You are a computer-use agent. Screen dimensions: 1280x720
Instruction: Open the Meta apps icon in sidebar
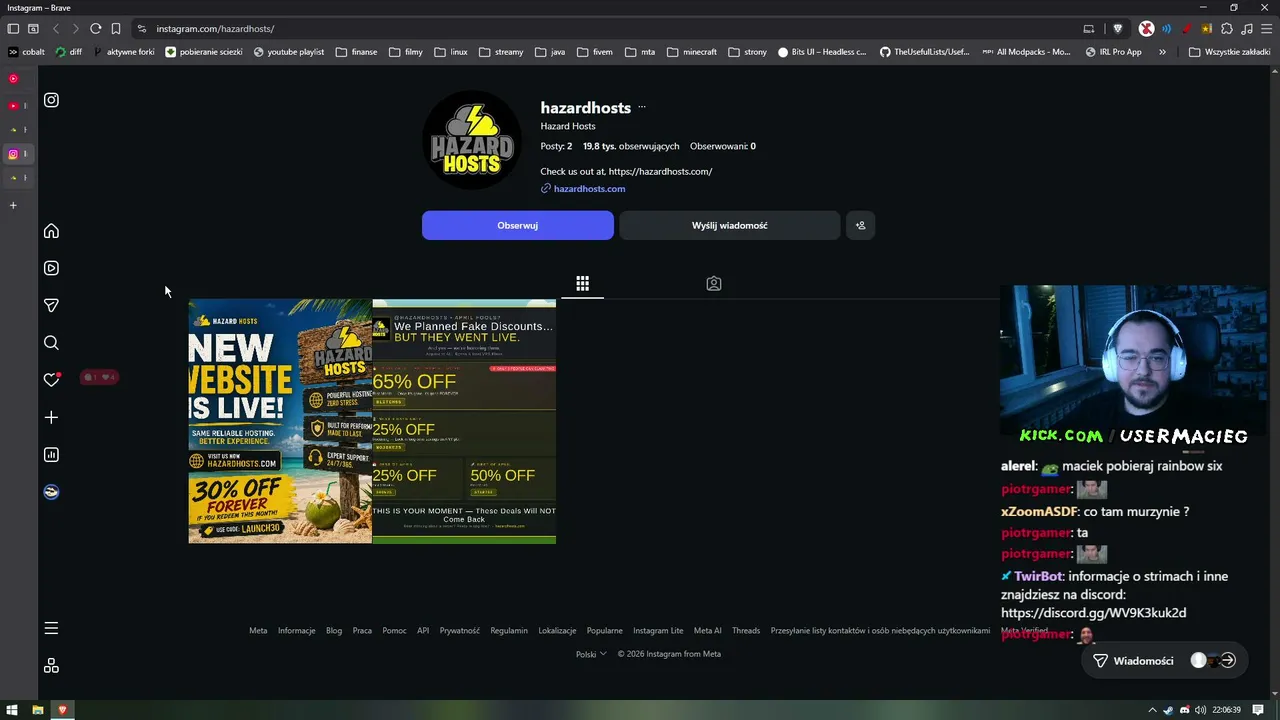51,666
